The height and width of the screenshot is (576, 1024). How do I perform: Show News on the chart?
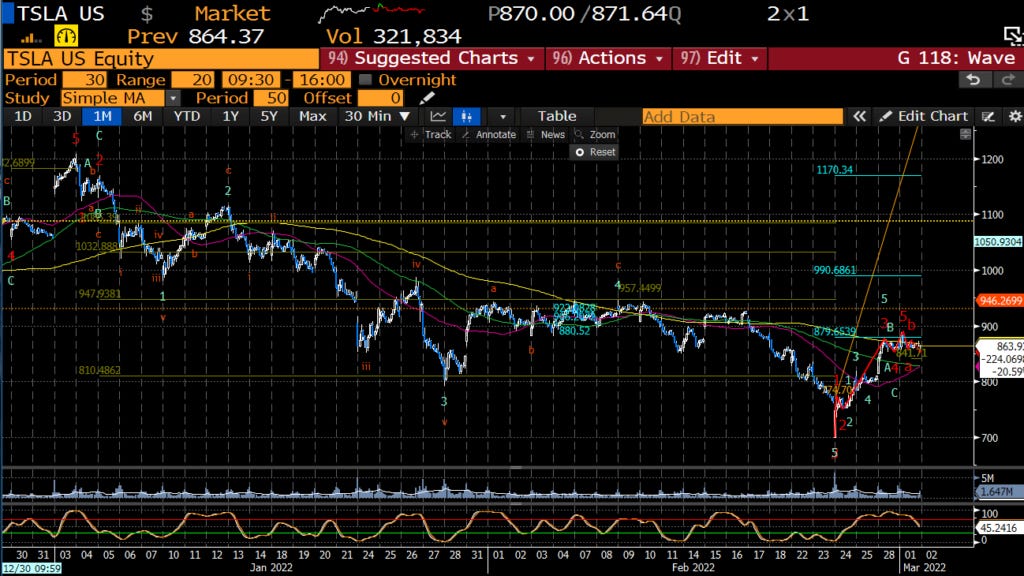coord(545,135)
